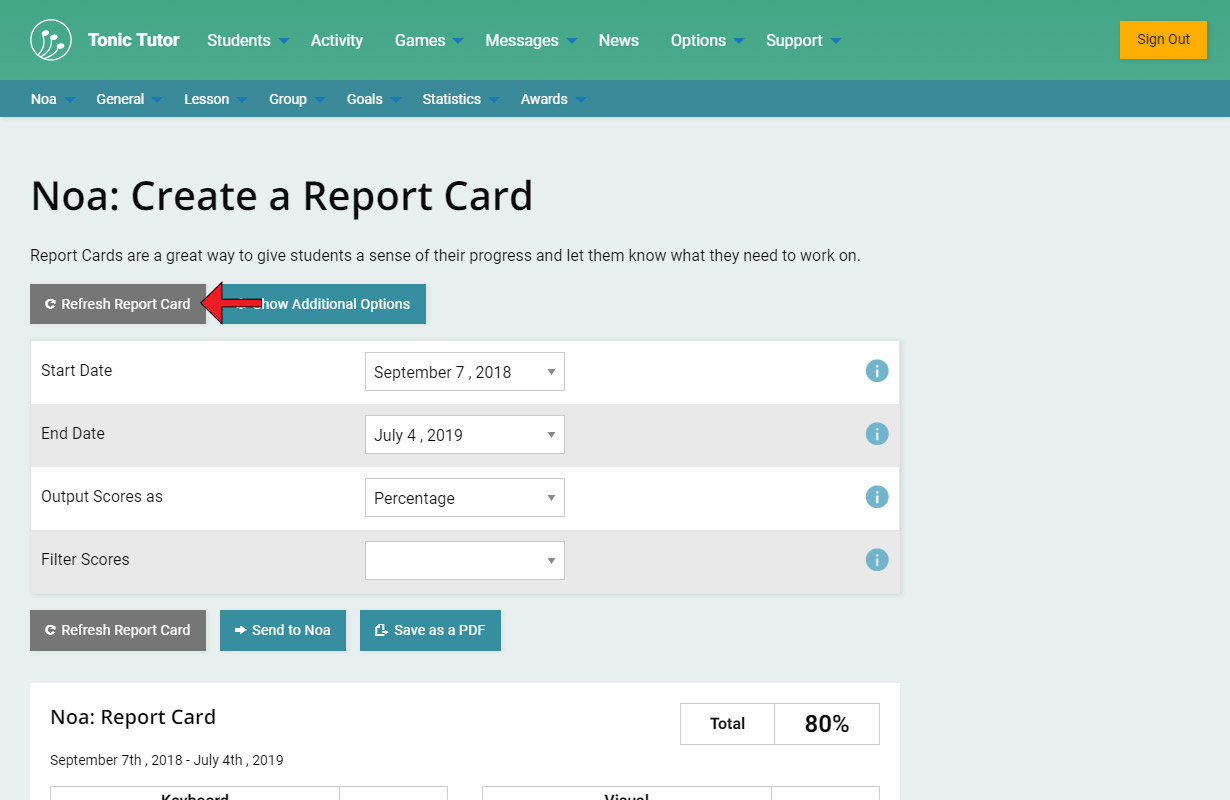Viewport: 1230px width, 800px height.
Task: Open the empty Filter Scores dropdown
Action: pos(464,561)
